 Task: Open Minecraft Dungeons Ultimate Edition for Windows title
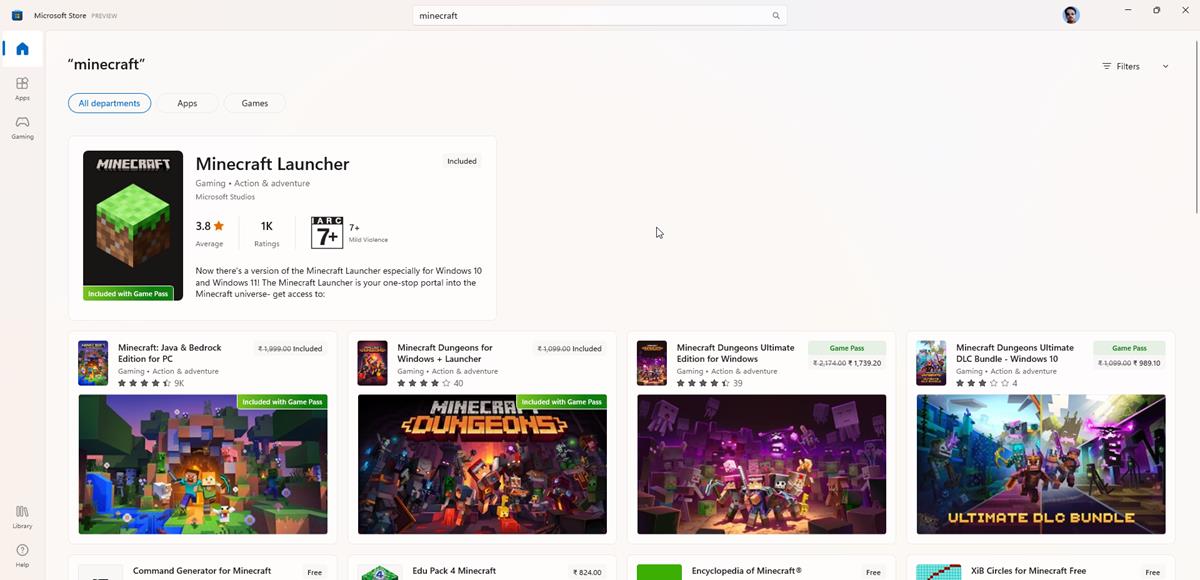[x=736, y=353]
